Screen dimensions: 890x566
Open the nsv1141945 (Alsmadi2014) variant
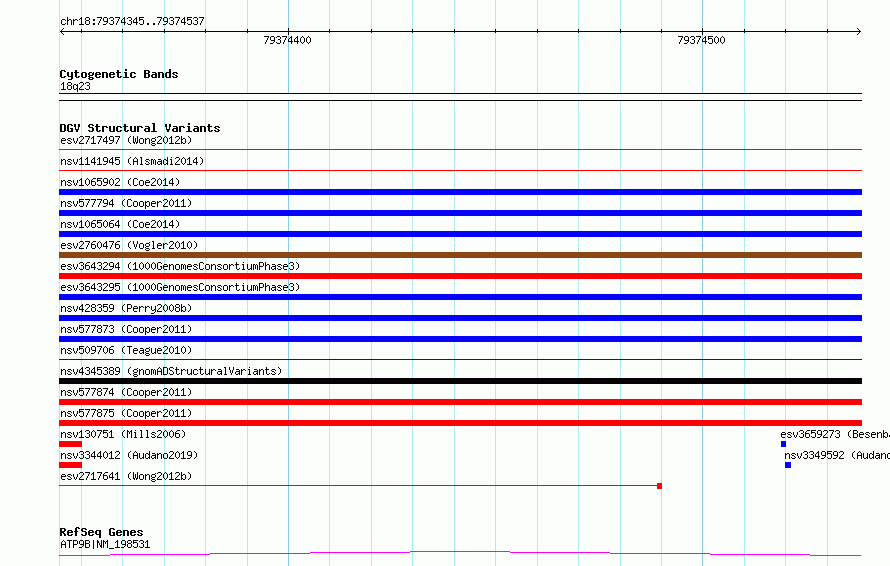(x=132, y=161)
